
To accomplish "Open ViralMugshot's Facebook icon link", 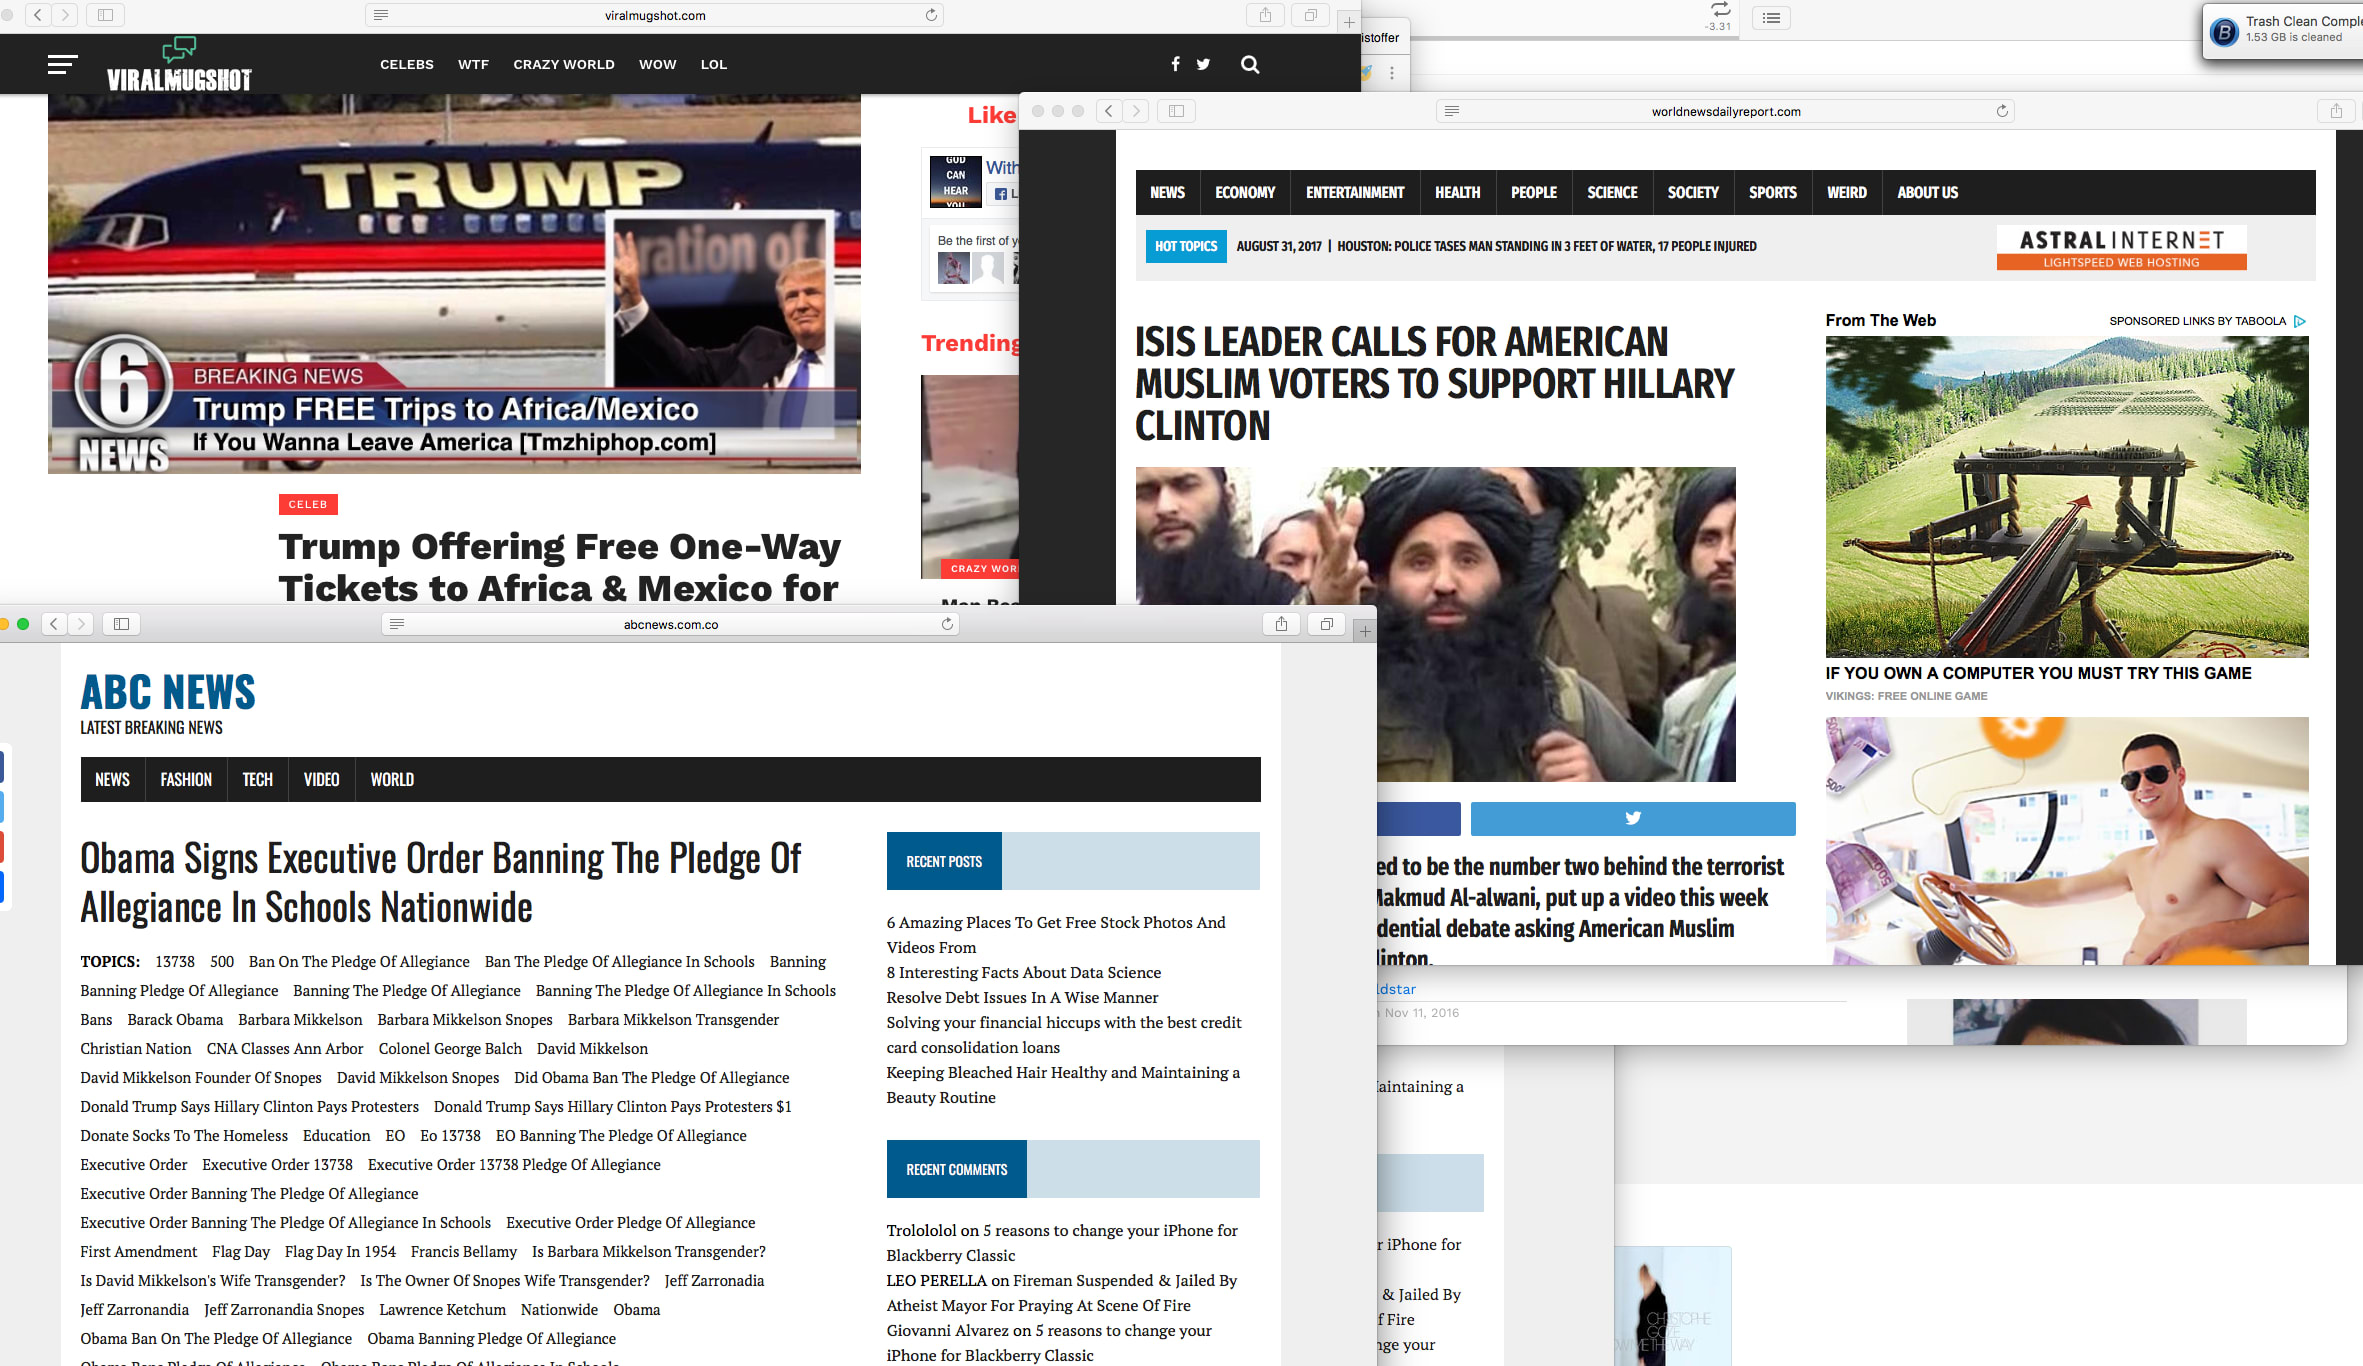I will click(1175, 64).
